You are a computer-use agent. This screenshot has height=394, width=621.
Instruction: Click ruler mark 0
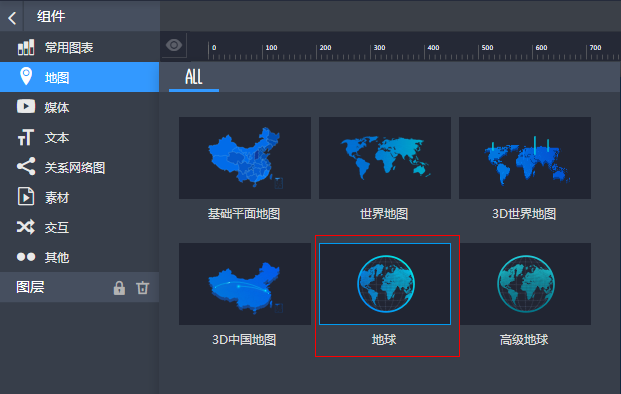(214, 48)
